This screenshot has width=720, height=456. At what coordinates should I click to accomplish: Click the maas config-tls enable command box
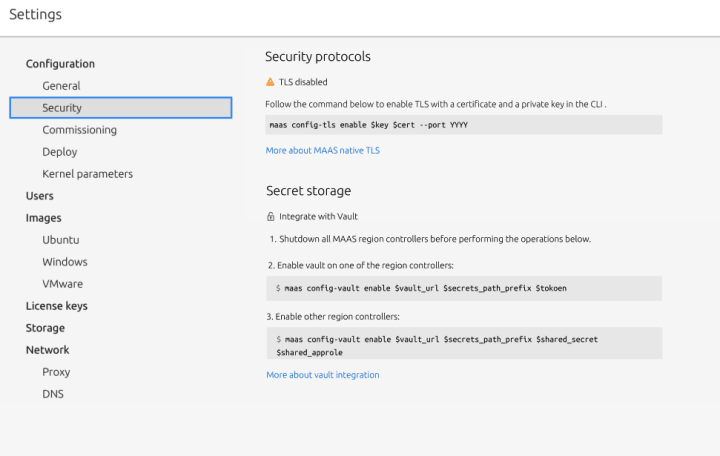464,125
